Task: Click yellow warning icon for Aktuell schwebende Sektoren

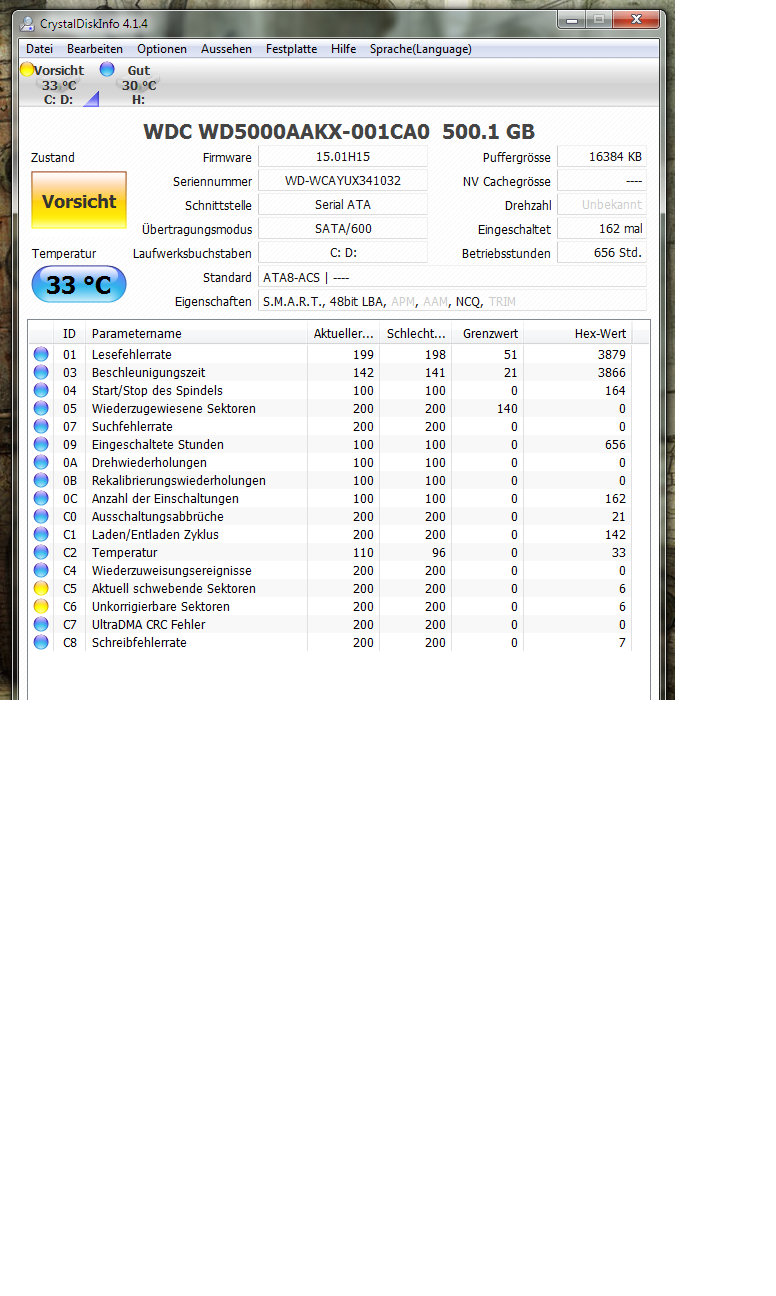Action: coord(41,588)
